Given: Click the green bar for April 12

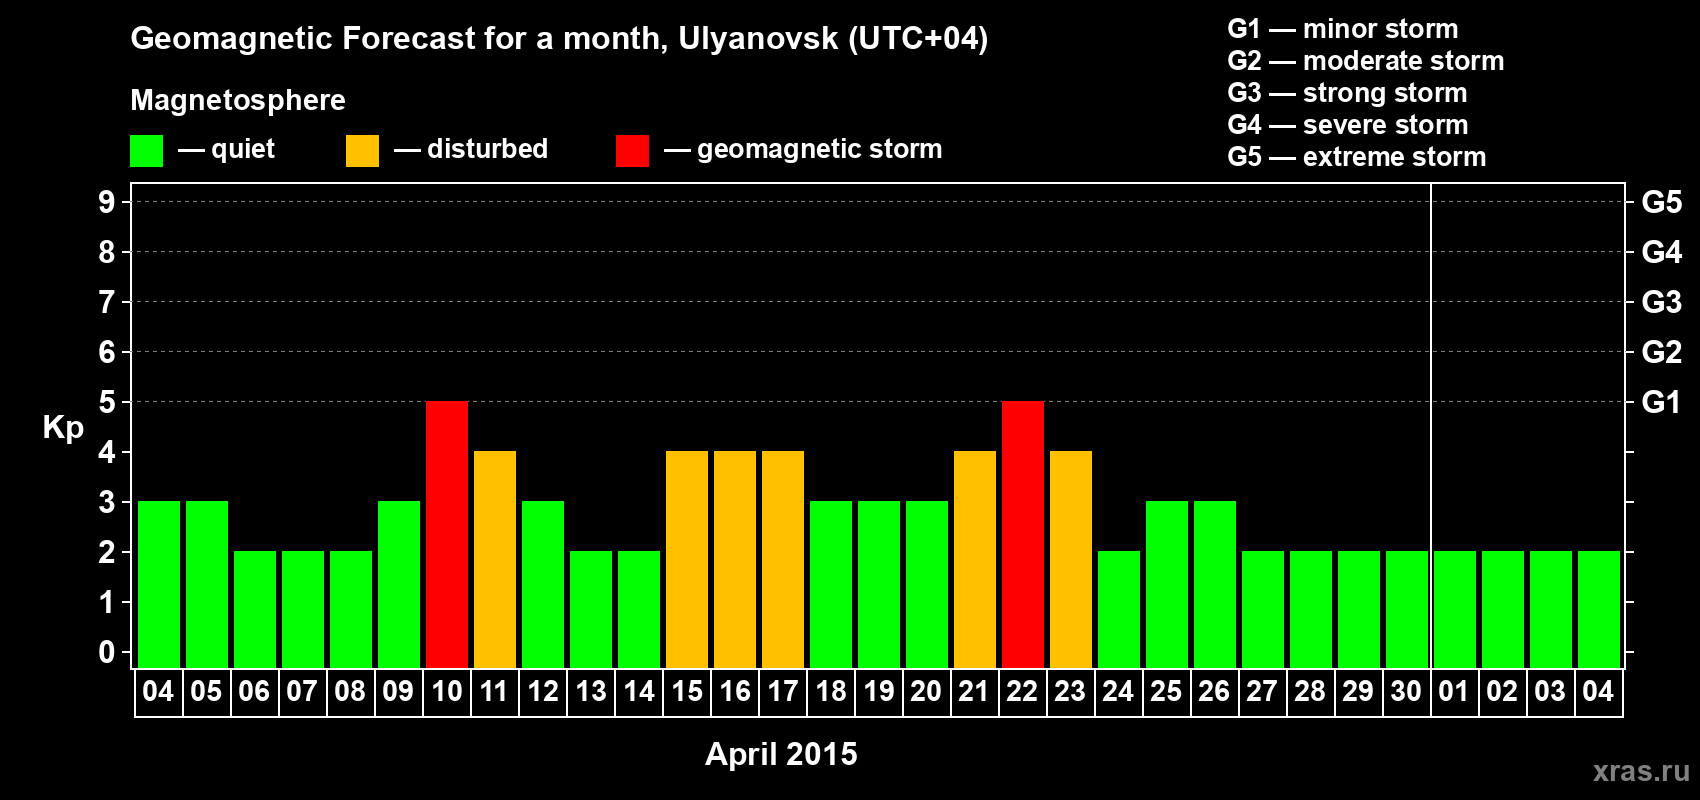Looking at the screenshot, I should point(543,585).
